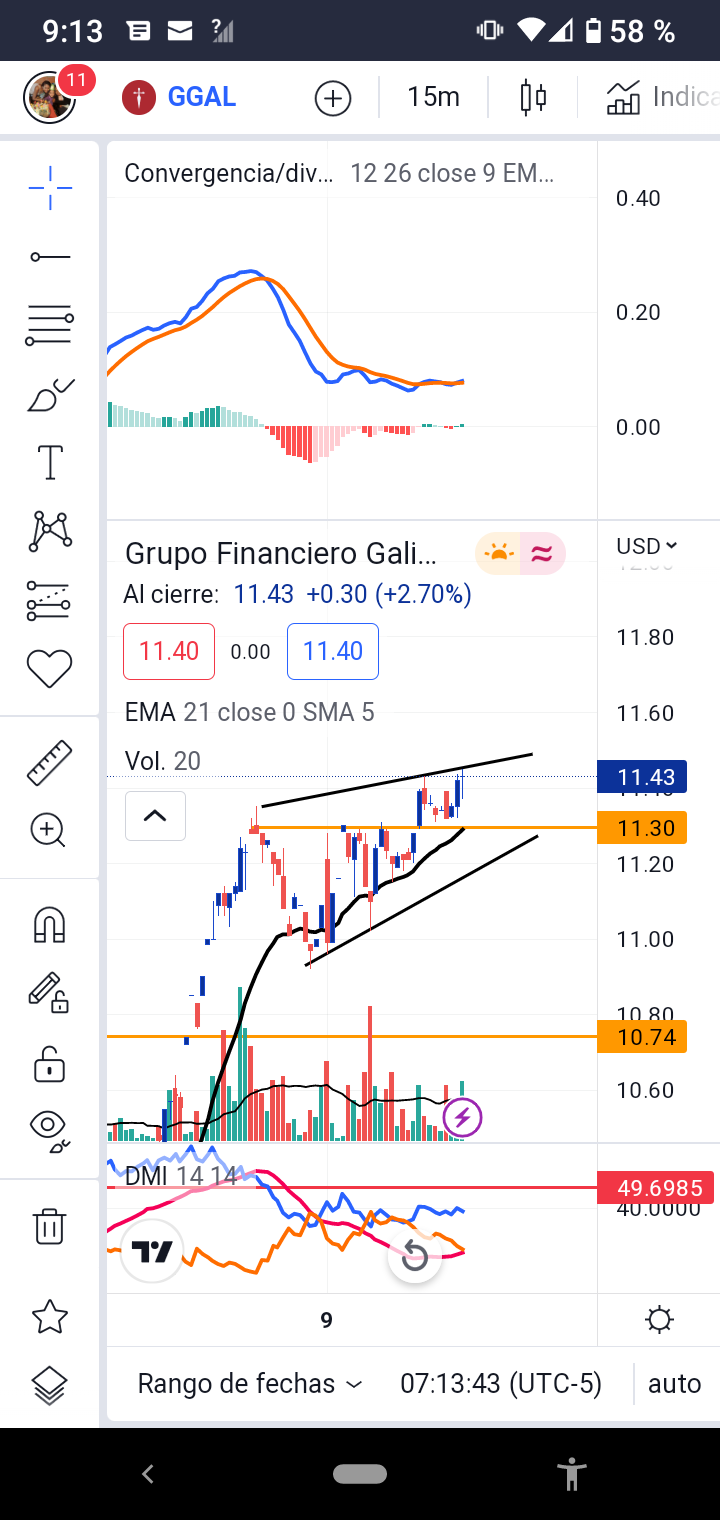Click the 11.30 orange price line label
The width and height of the screenshot is (720, 1520).
[x=641, y=828]
